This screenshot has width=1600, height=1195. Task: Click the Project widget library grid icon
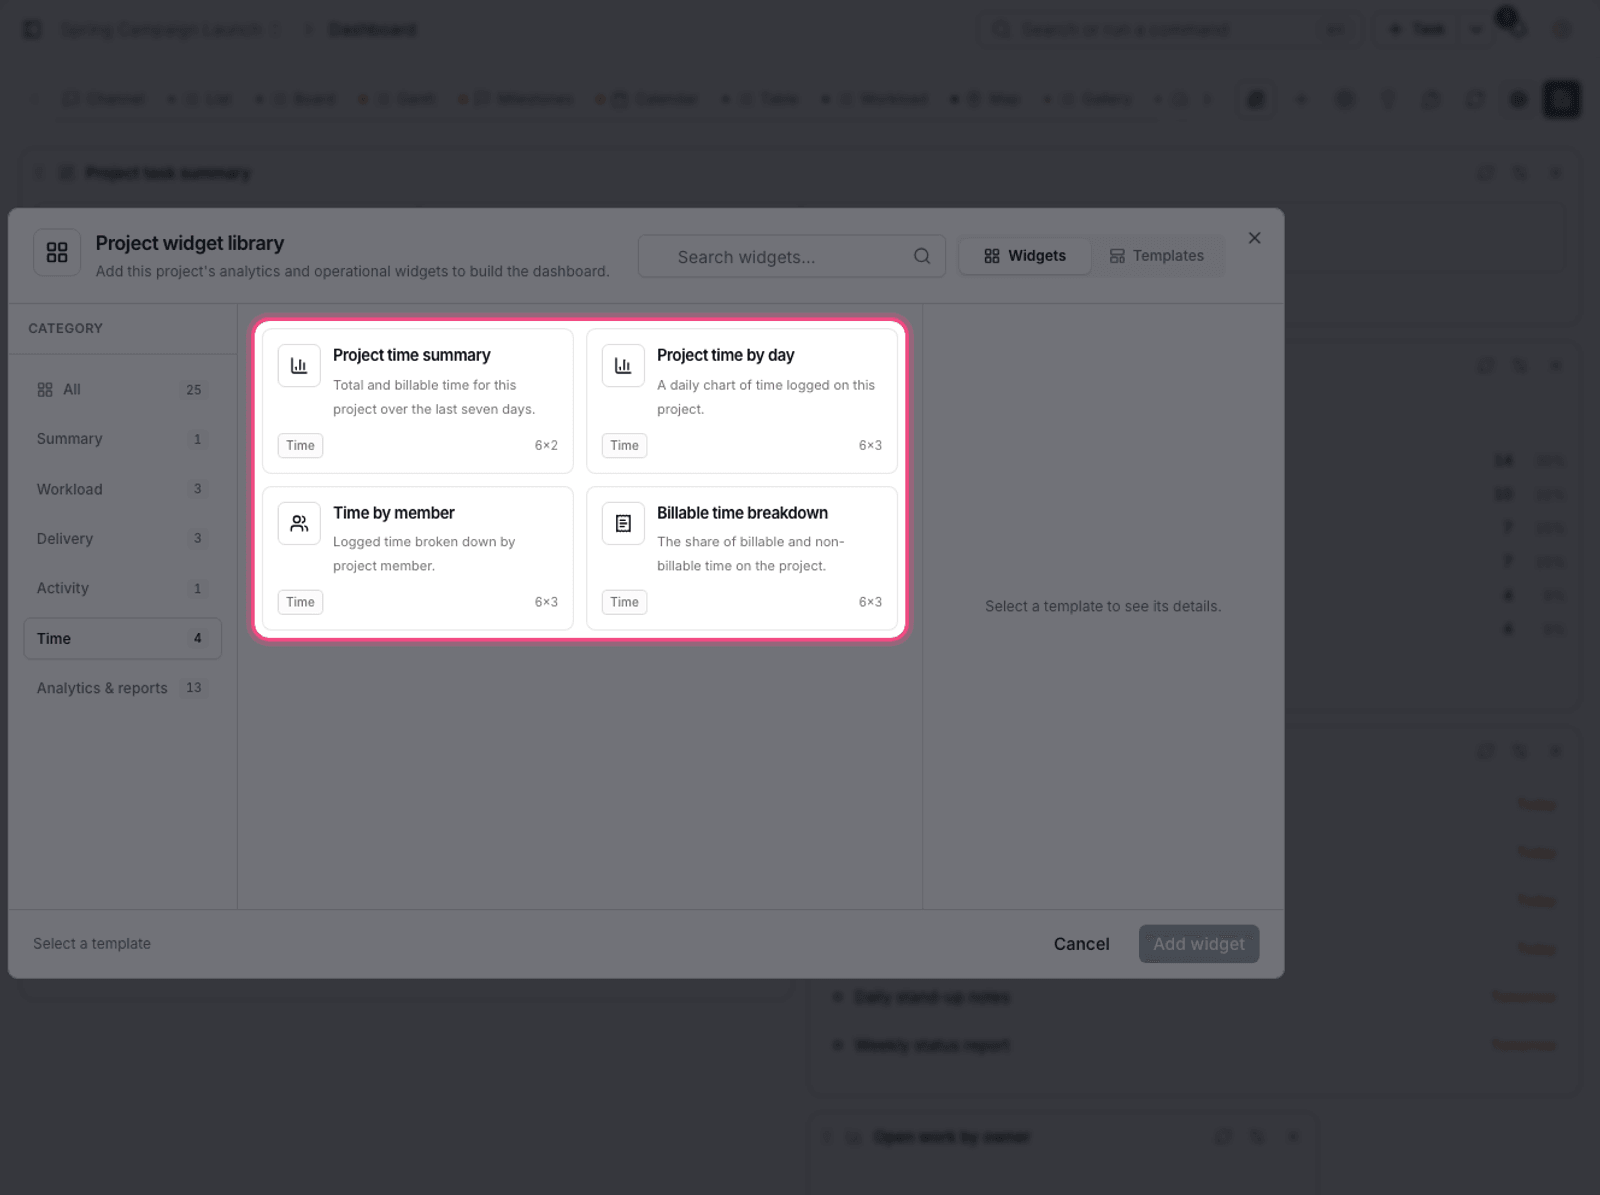pos(57,252)
